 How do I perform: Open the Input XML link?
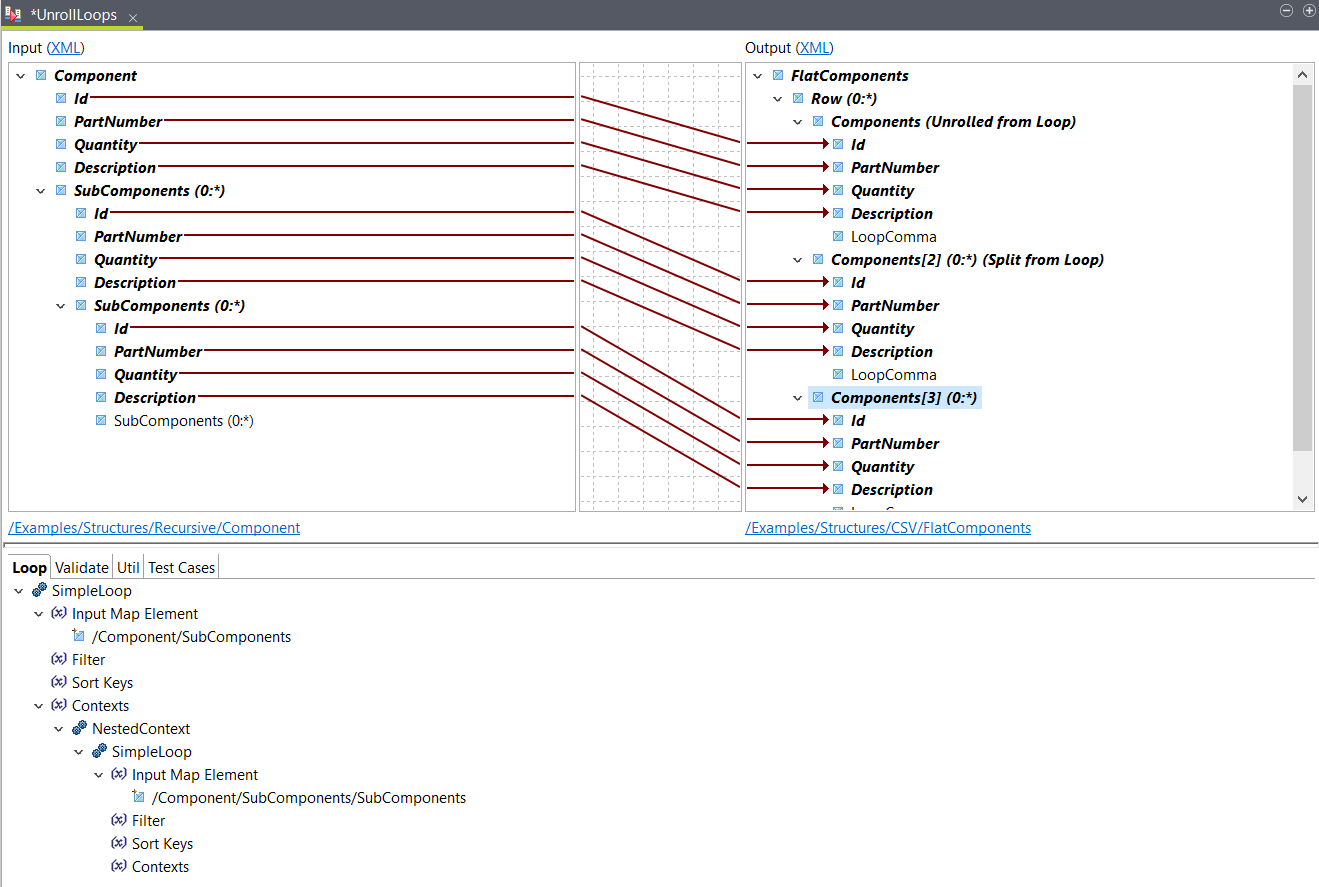point(64,47)
